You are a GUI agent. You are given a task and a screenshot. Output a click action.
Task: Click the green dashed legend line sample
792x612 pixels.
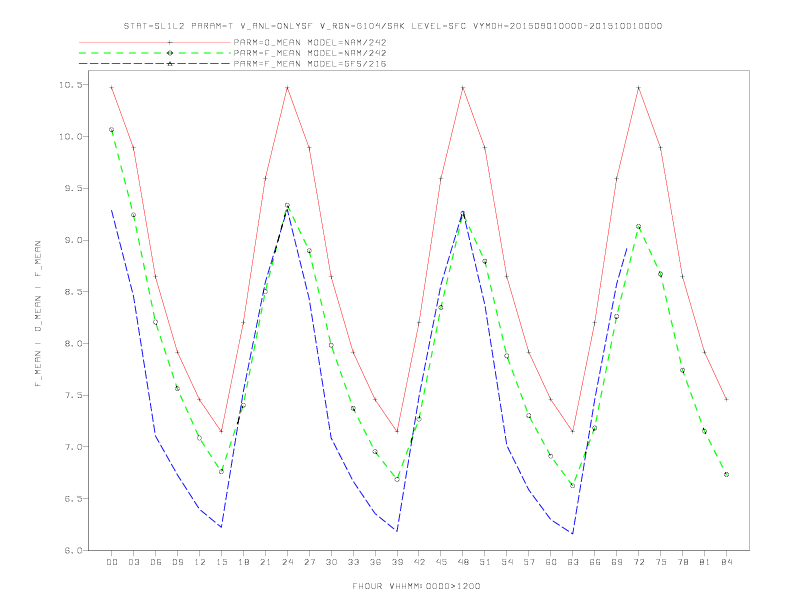click(x=155, y=53)
